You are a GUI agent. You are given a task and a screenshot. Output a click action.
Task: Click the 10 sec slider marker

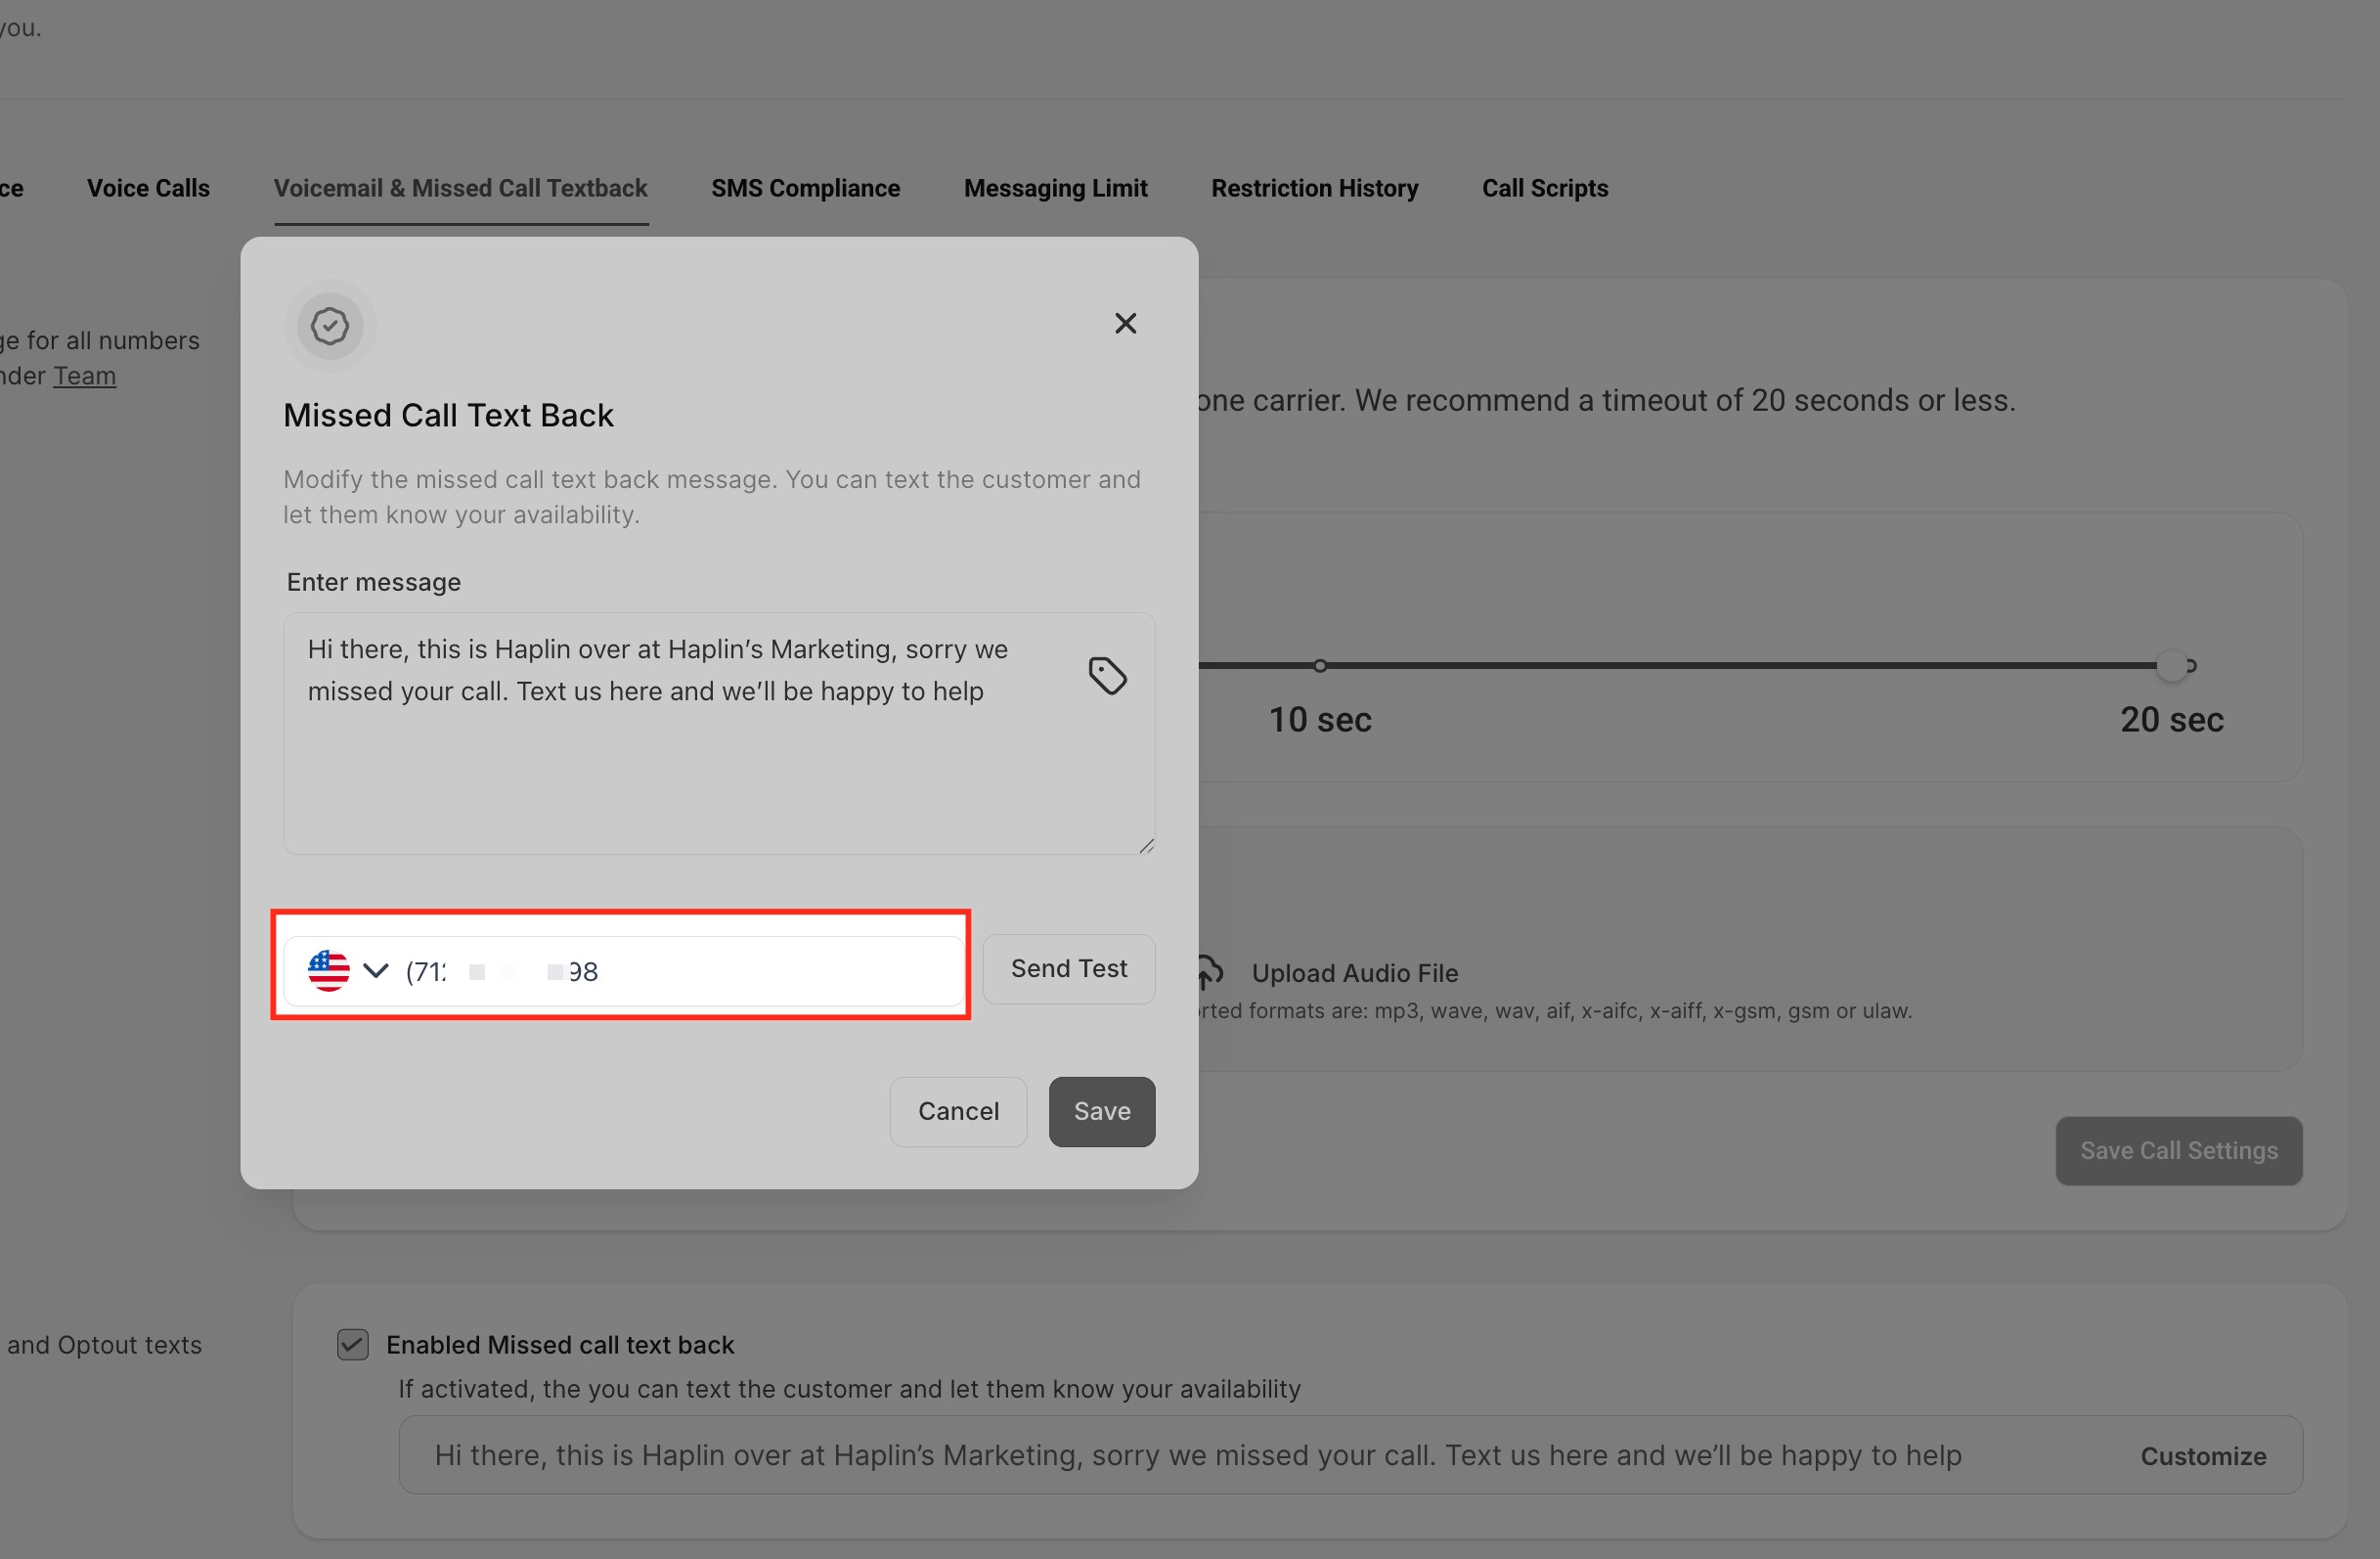click(1319, 666)
